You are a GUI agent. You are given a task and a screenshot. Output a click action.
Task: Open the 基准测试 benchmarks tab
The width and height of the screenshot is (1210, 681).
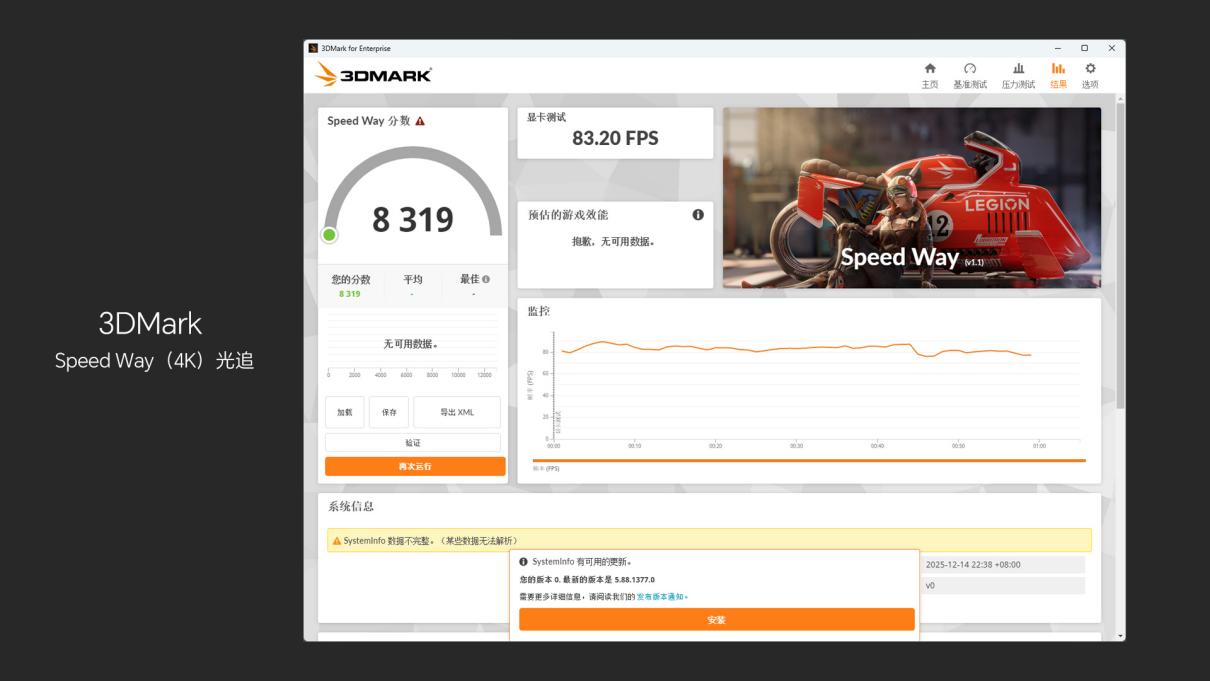click(x=969, y=75)
